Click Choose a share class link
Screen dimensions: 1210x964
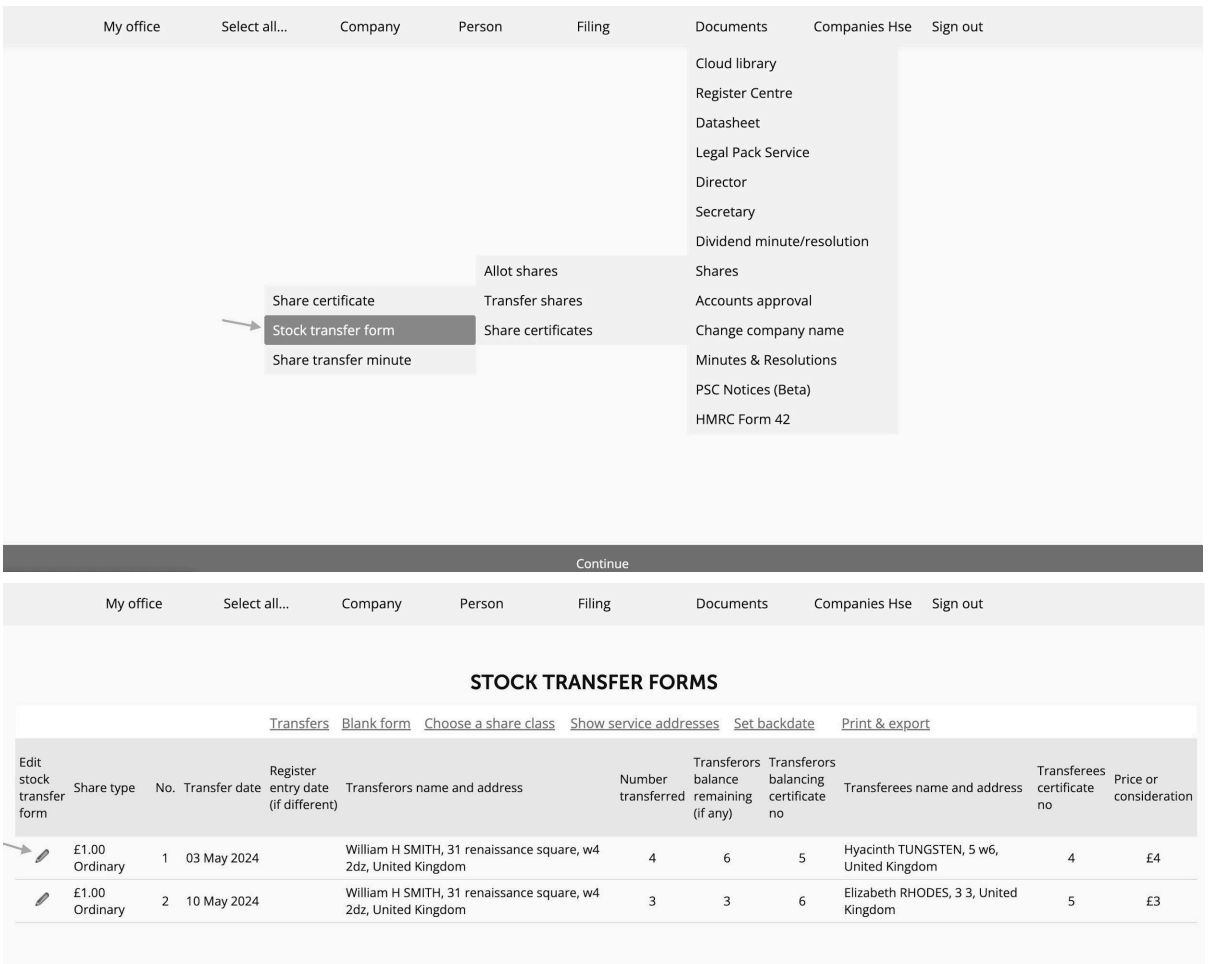(490, 724)
